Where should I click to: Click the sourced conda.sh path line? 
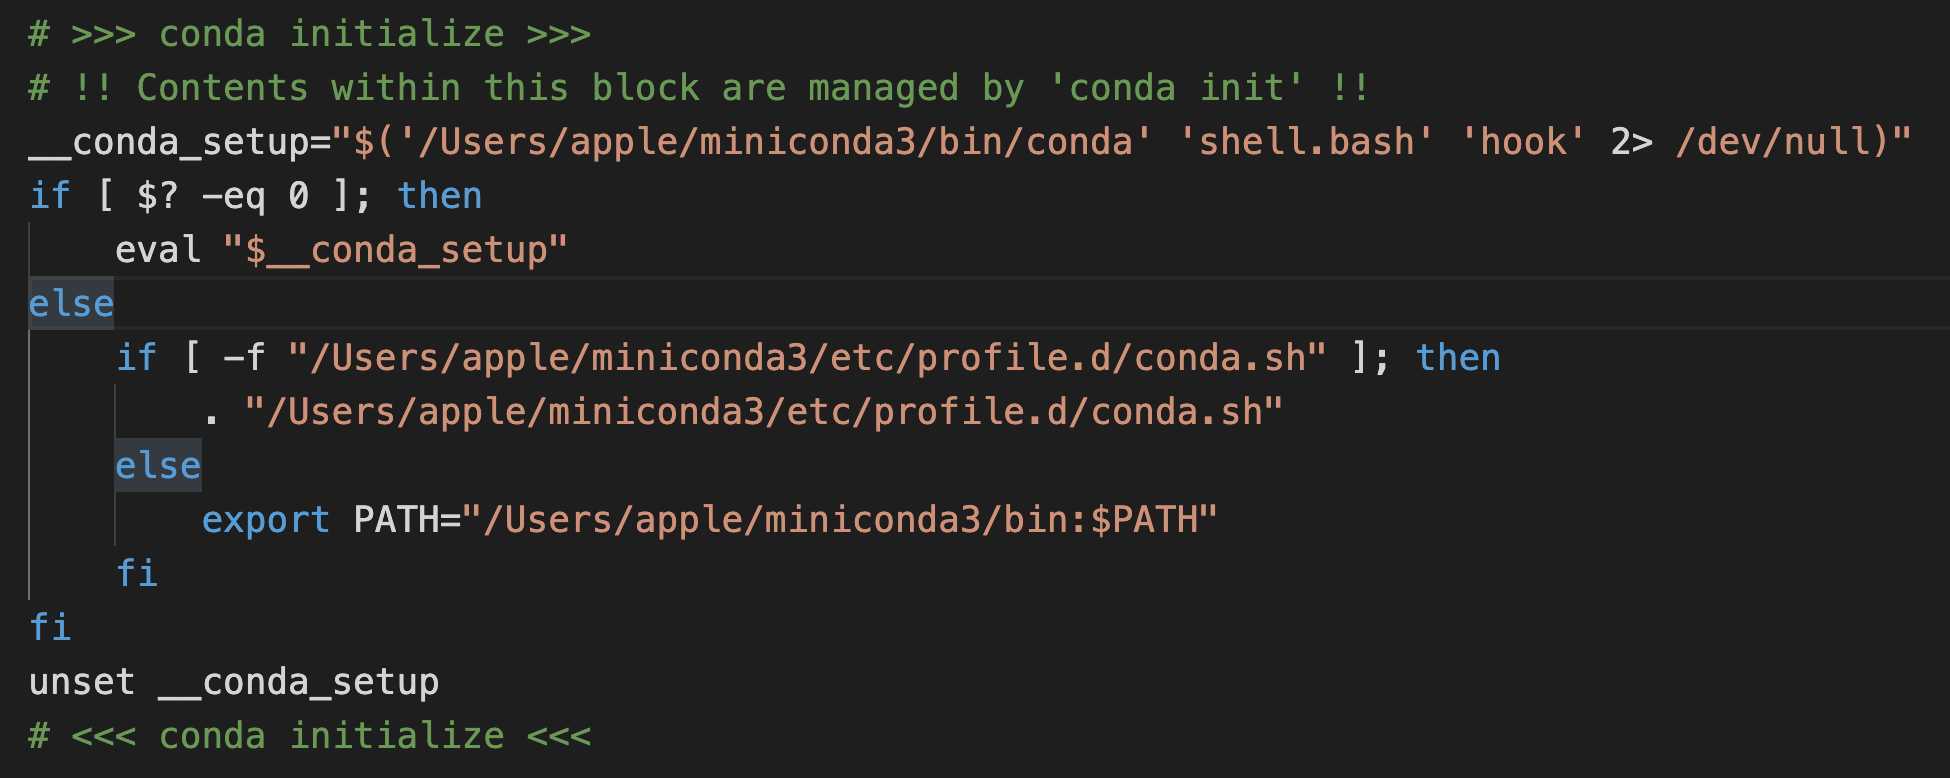click(x=742, y=411)
